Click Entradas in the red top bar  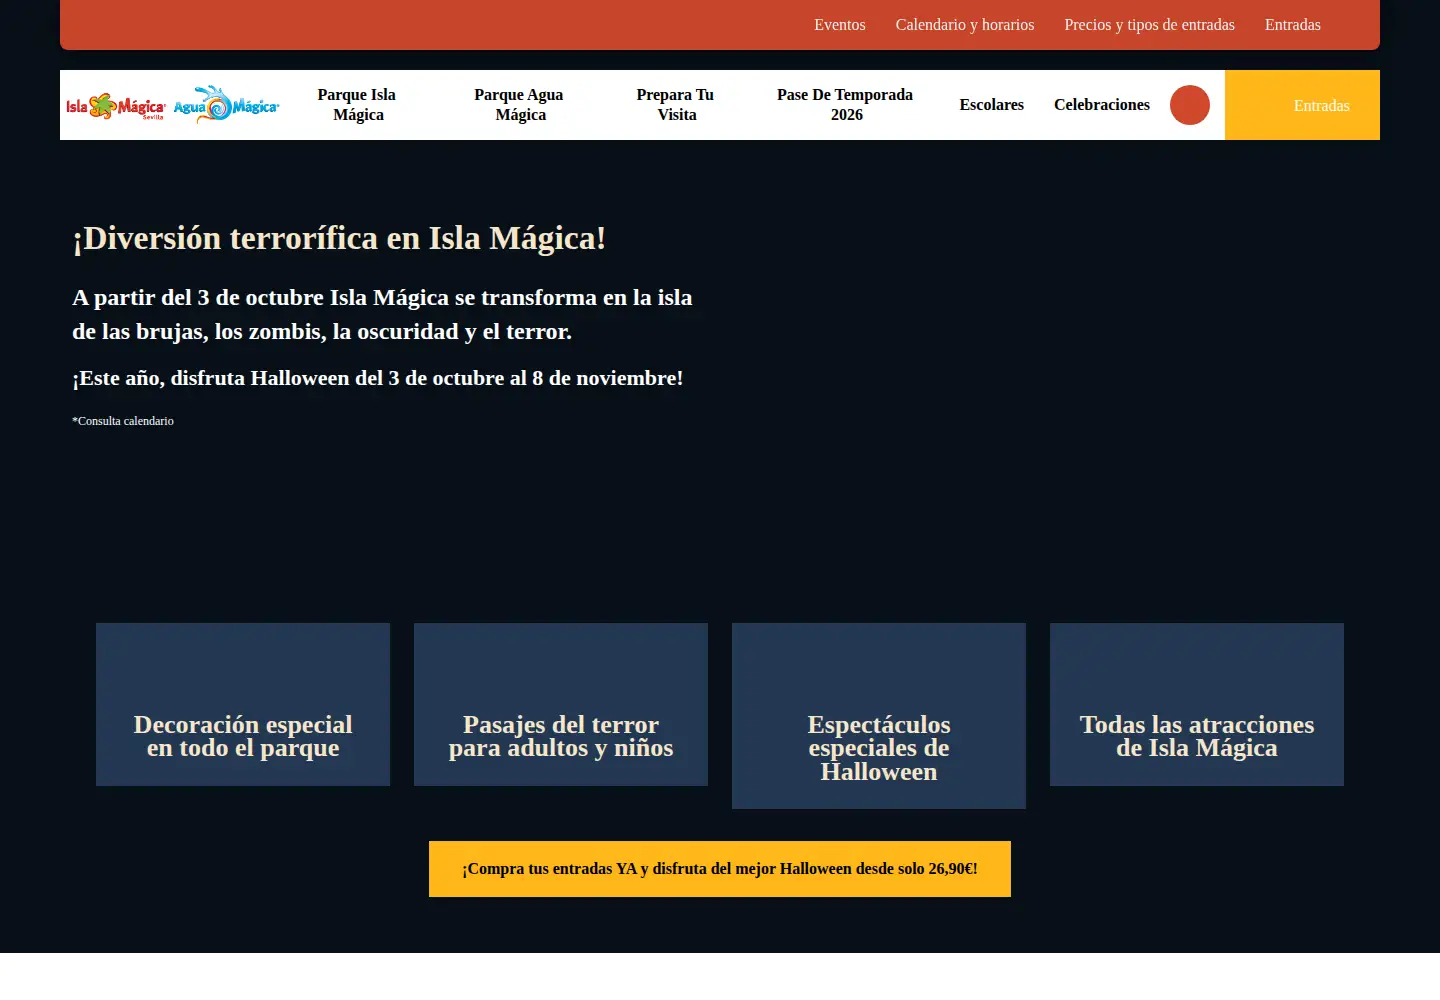click(1293, 25)
